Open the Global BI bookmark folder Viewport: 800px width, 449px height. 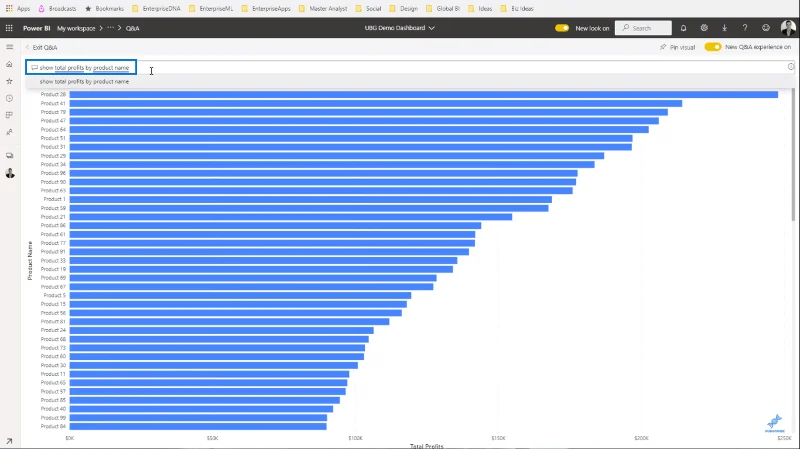tap(443, 9)
